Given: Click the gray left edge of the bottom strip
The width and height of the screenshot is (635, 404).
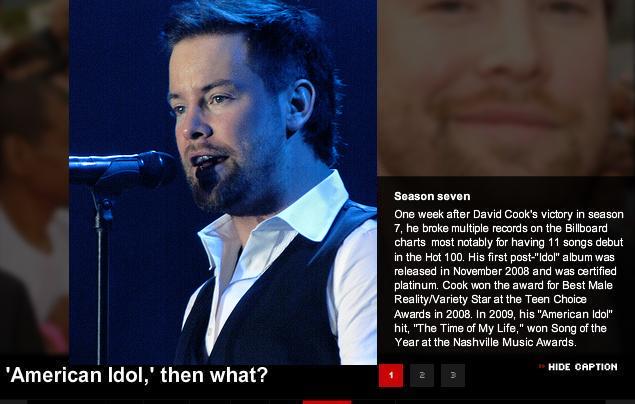Looking at the screenshot, I should (x=13, y=402).
